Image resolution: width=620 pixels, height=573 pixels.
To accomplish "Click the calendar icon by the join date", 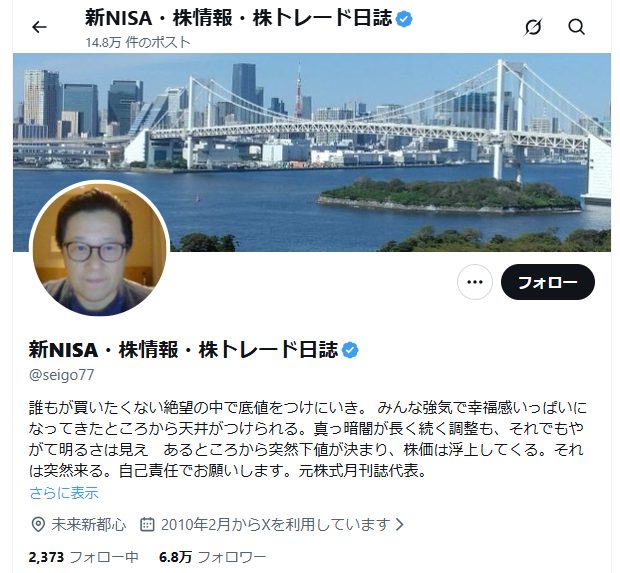I will tap(147, 524).
